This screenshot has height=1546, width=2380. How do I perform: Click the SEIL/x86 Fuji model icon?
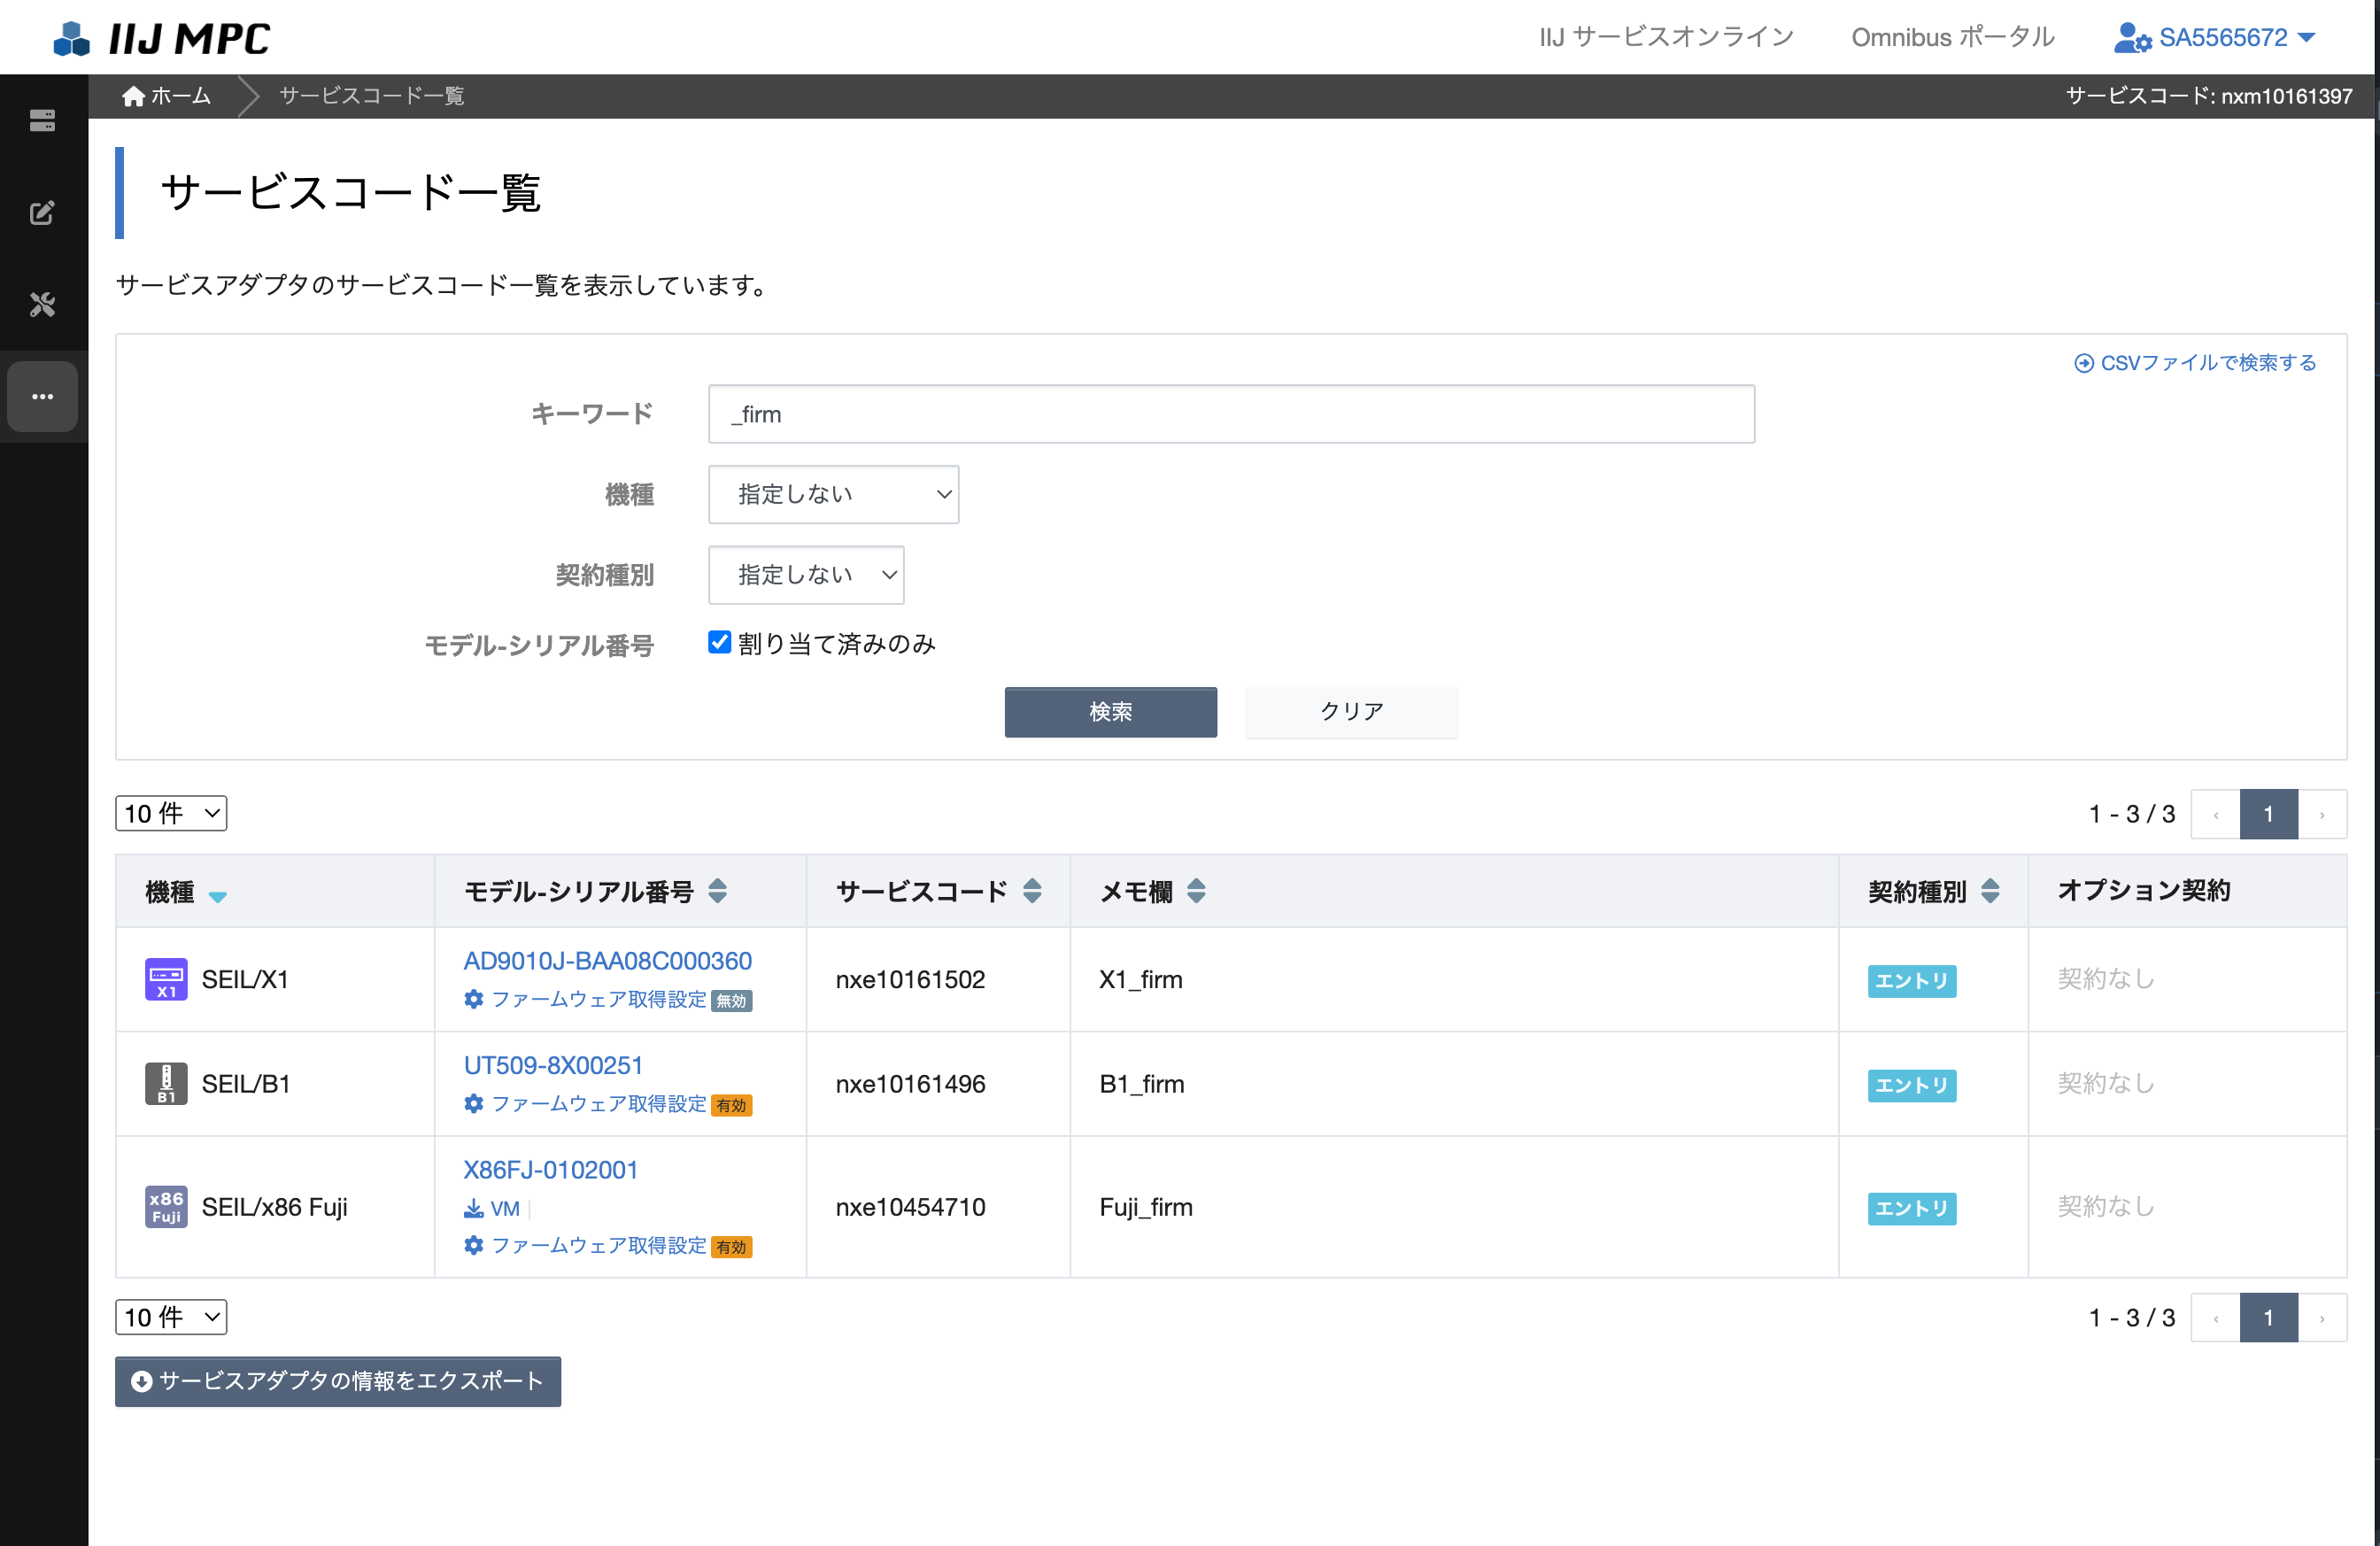point(166,1207)
